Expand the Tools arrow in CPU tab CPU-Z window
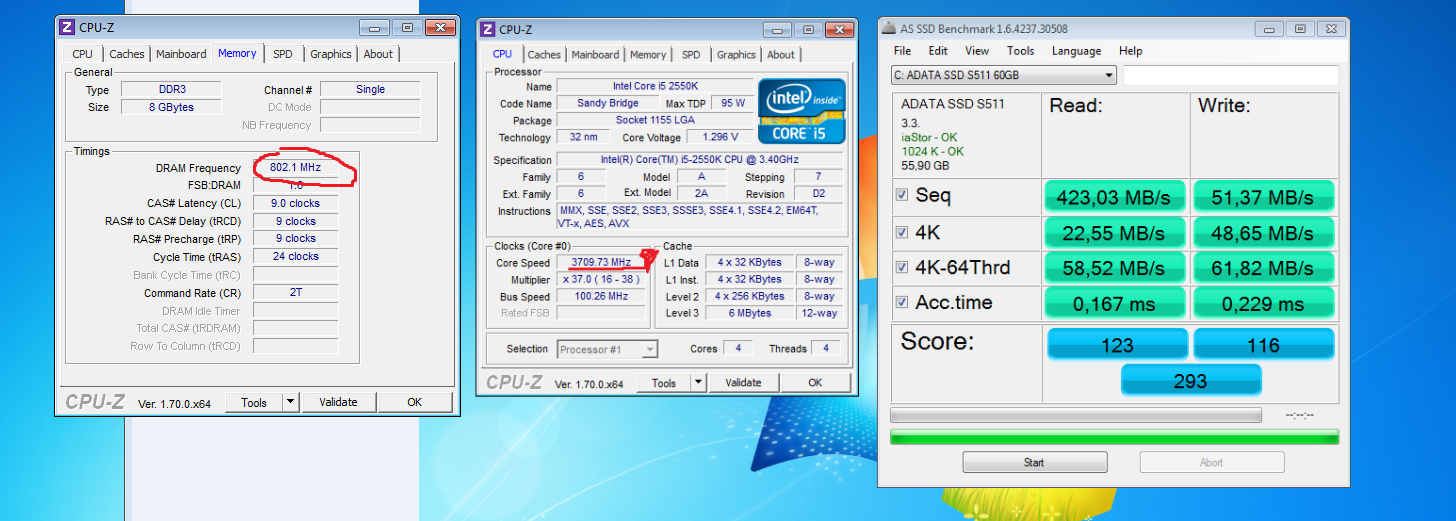 pyautogui.click(x=698, y=383)
